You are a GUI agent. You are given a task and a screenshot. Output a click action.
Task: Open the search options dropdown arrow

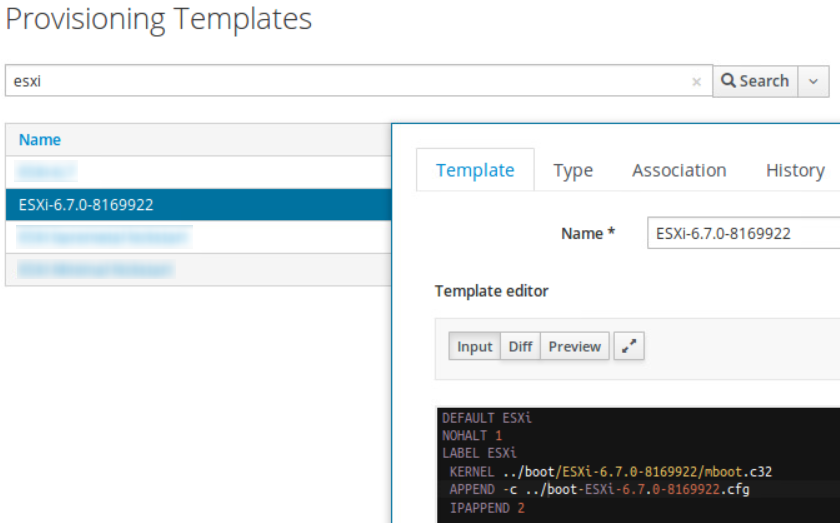[x=813, y=81]
